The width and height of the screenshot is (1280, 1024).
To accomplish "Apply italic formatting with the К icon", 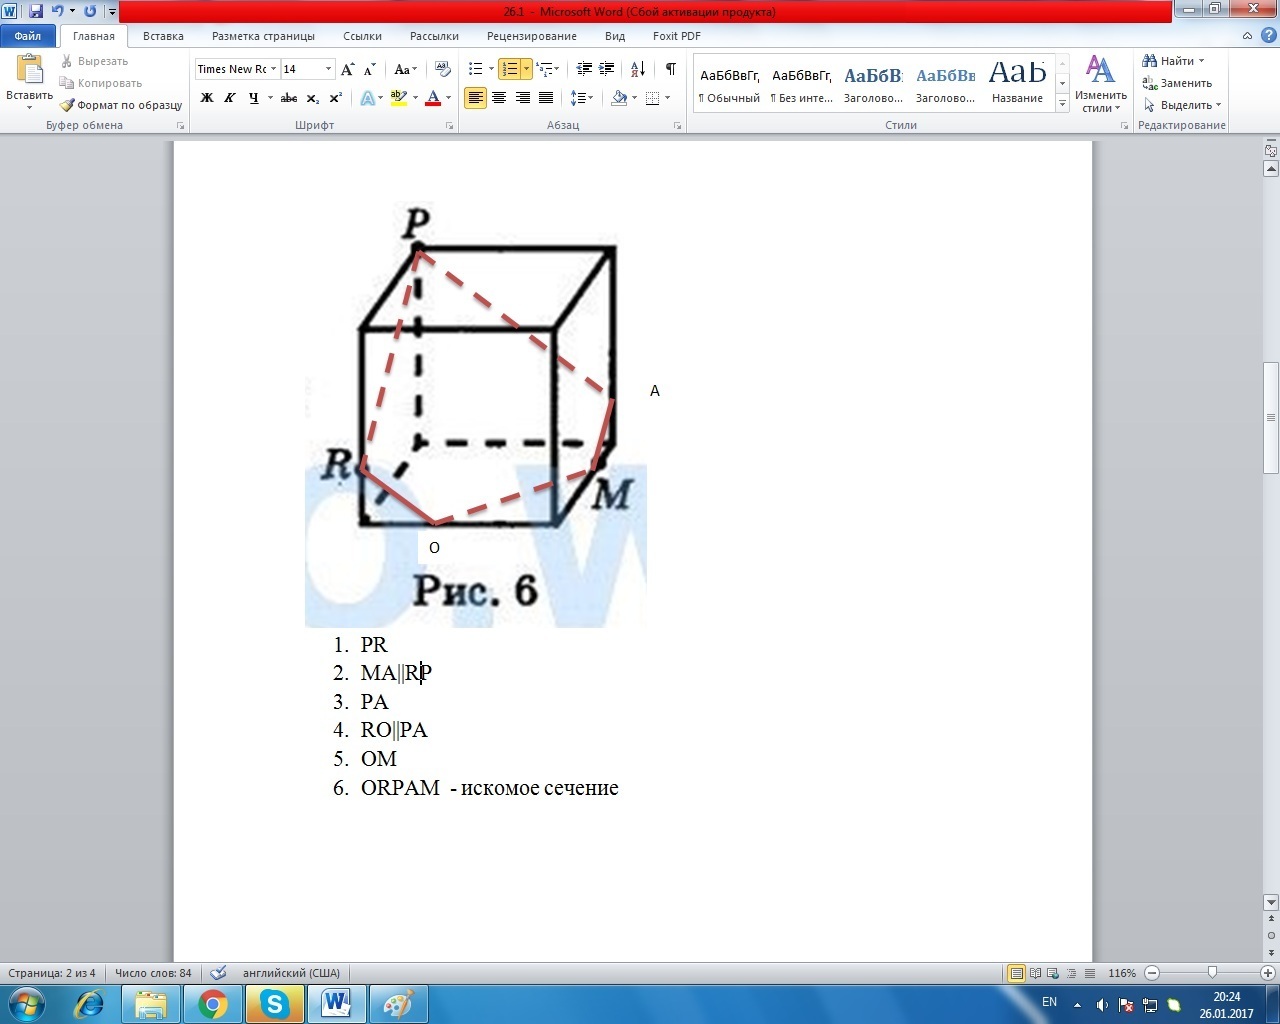I will click(230, 98).
